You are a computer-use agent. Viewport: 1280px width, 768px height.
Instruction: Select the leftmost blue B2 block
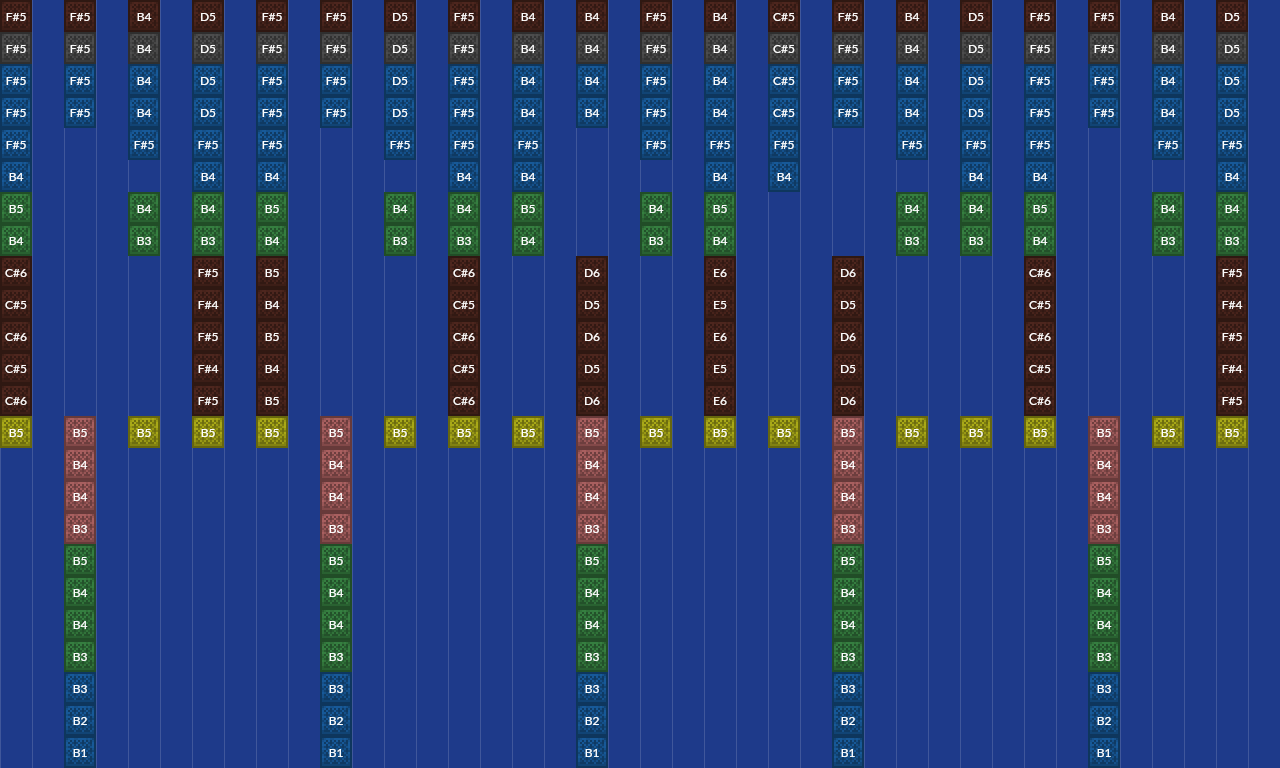80,721
